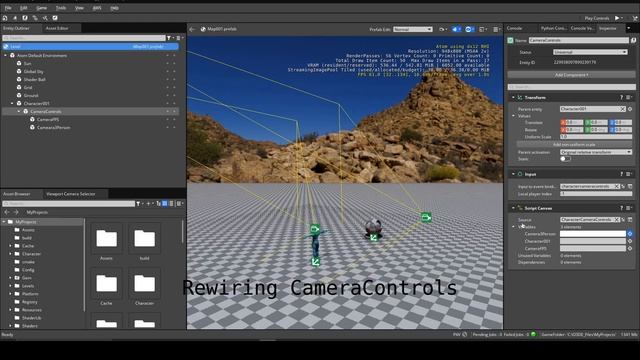
Task: Select the Level row in Entity Outliner
Action: (90, 47)
